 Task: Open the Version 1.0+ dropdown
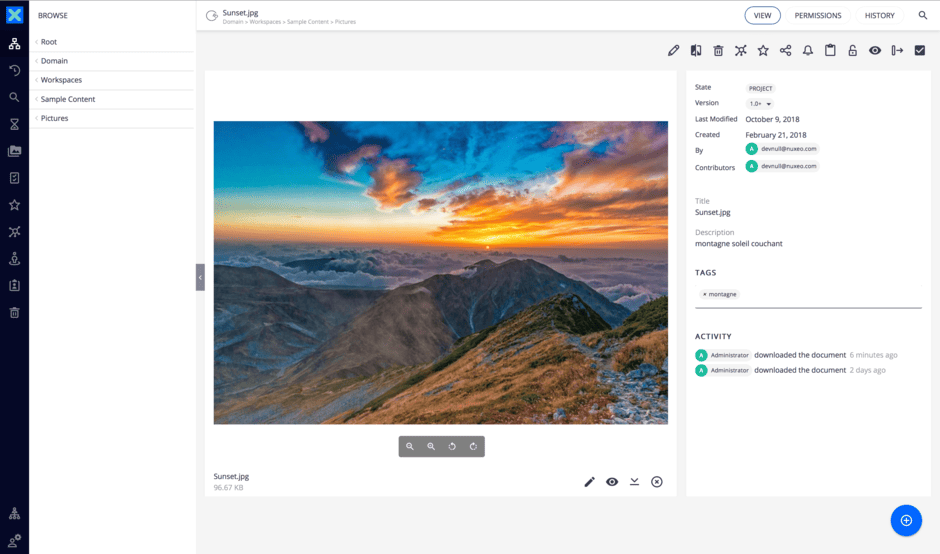point(760,104)
